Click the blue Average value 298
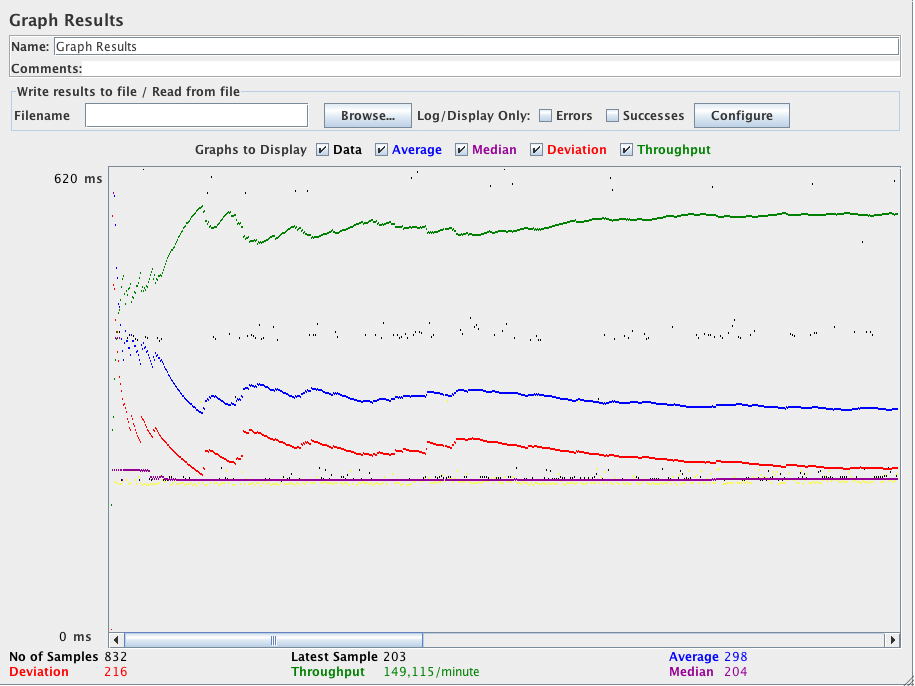Image resolution: width=915 pixels, height=686 pixels. tap(737, 656)
